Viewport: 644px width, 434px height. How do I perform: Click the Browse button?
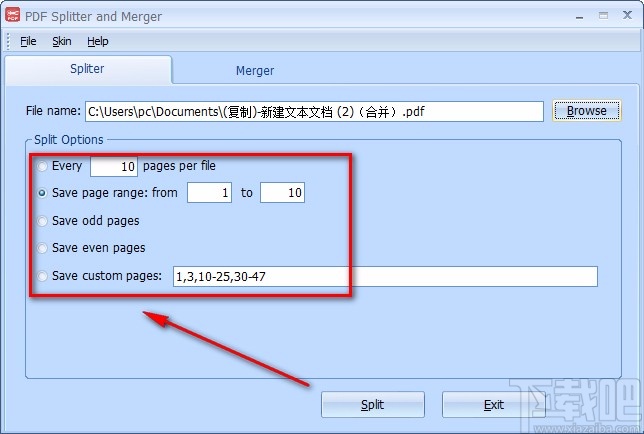(x=586, y=111)
